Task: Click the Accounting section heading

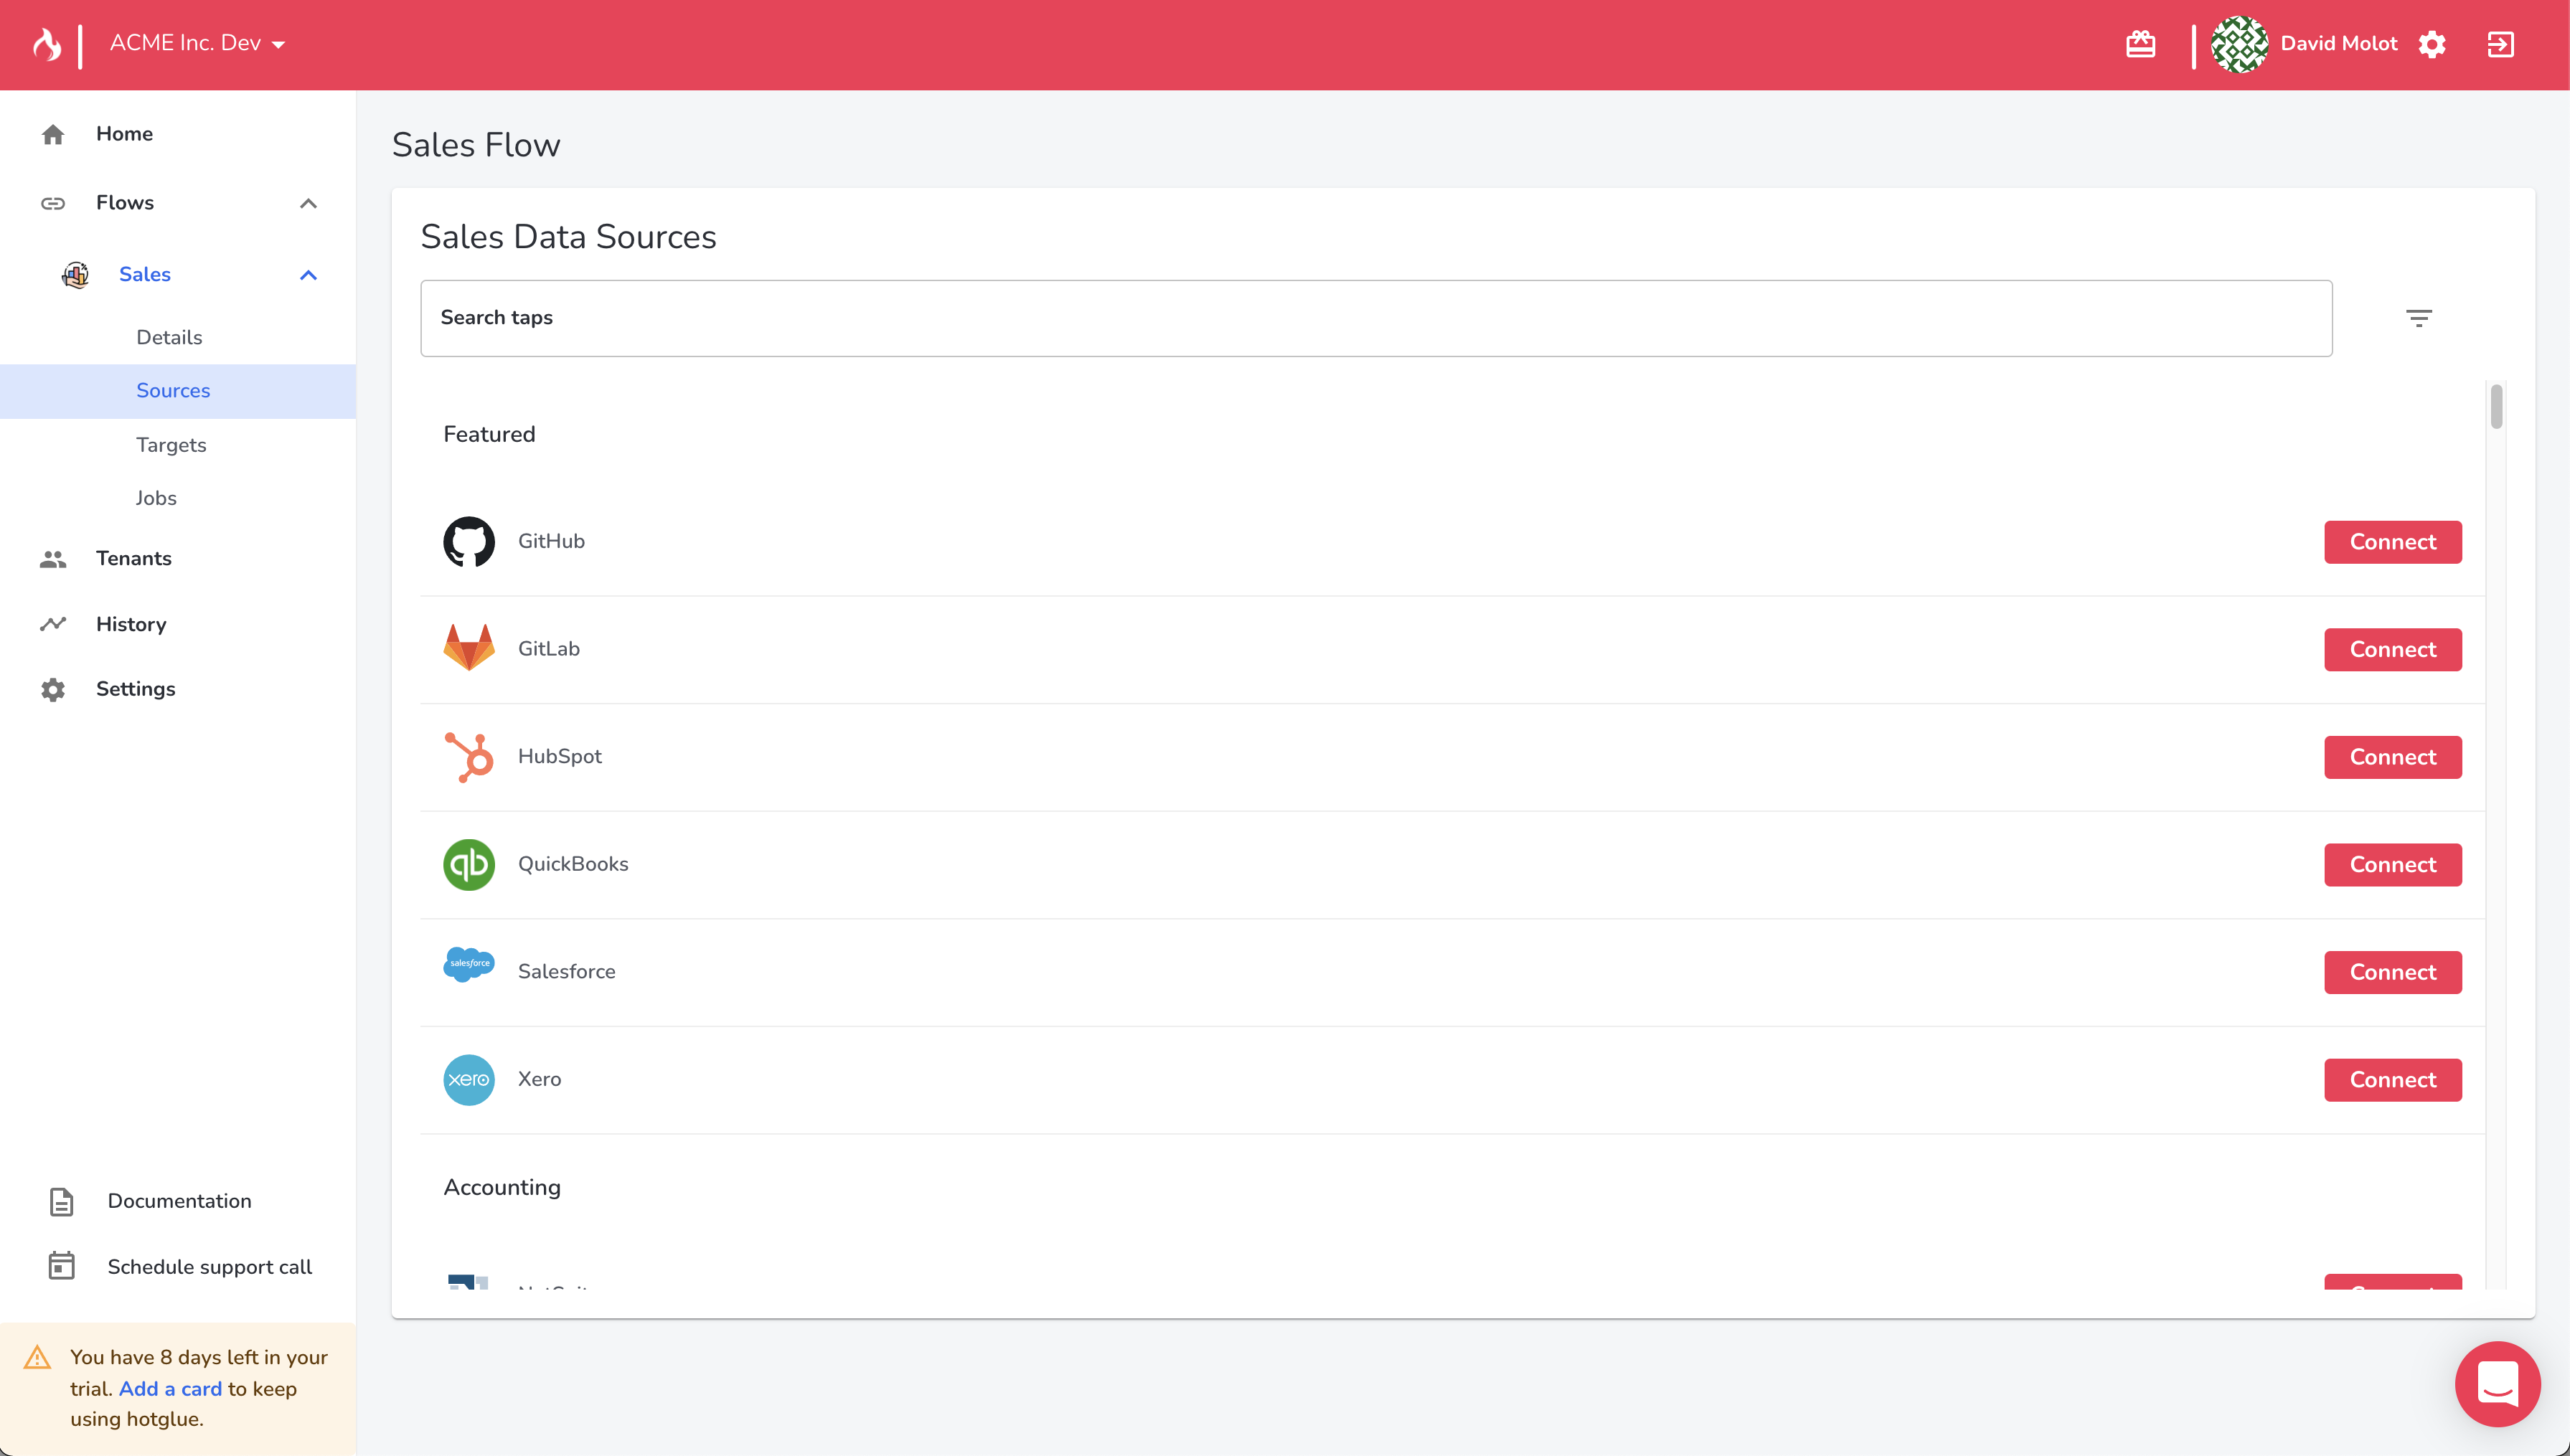Action: pos(502,1187)
